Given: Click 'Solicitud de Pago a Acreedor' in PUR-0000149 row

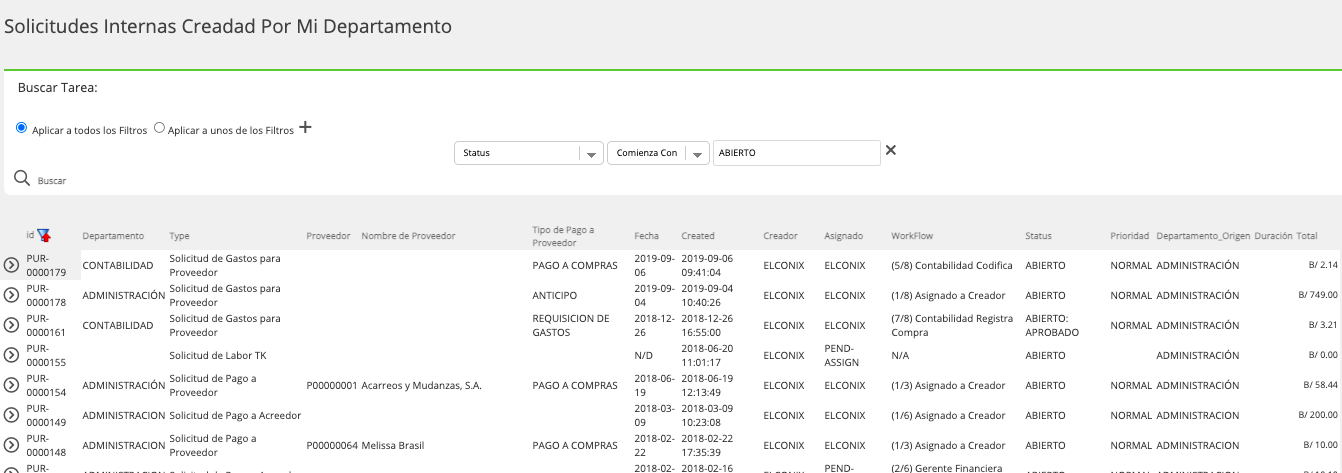Looking at the screenshot, I should (x=235, y=415).
